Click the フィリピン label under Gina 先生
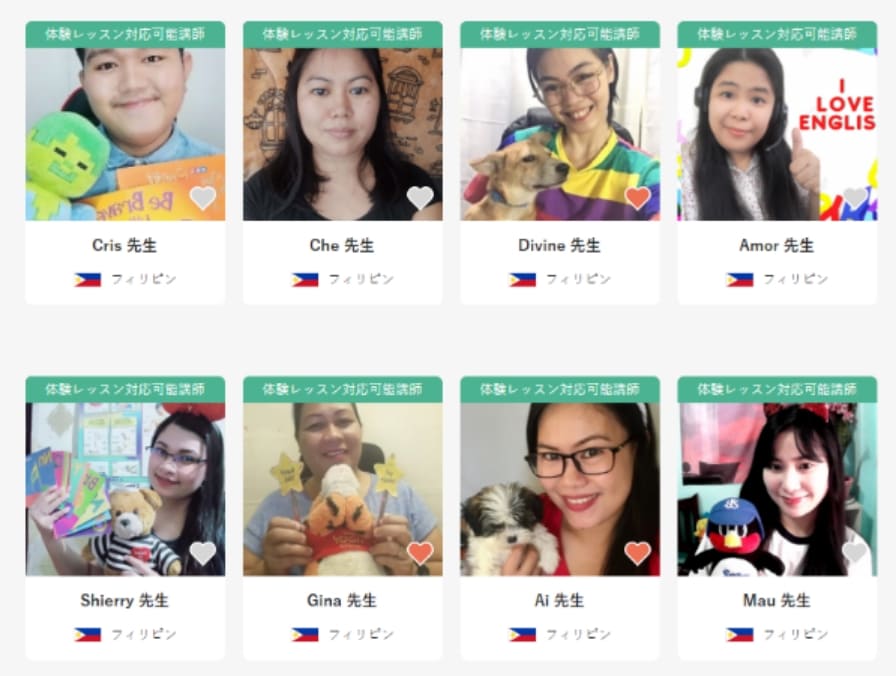896x676 pixels. point(361,634)
